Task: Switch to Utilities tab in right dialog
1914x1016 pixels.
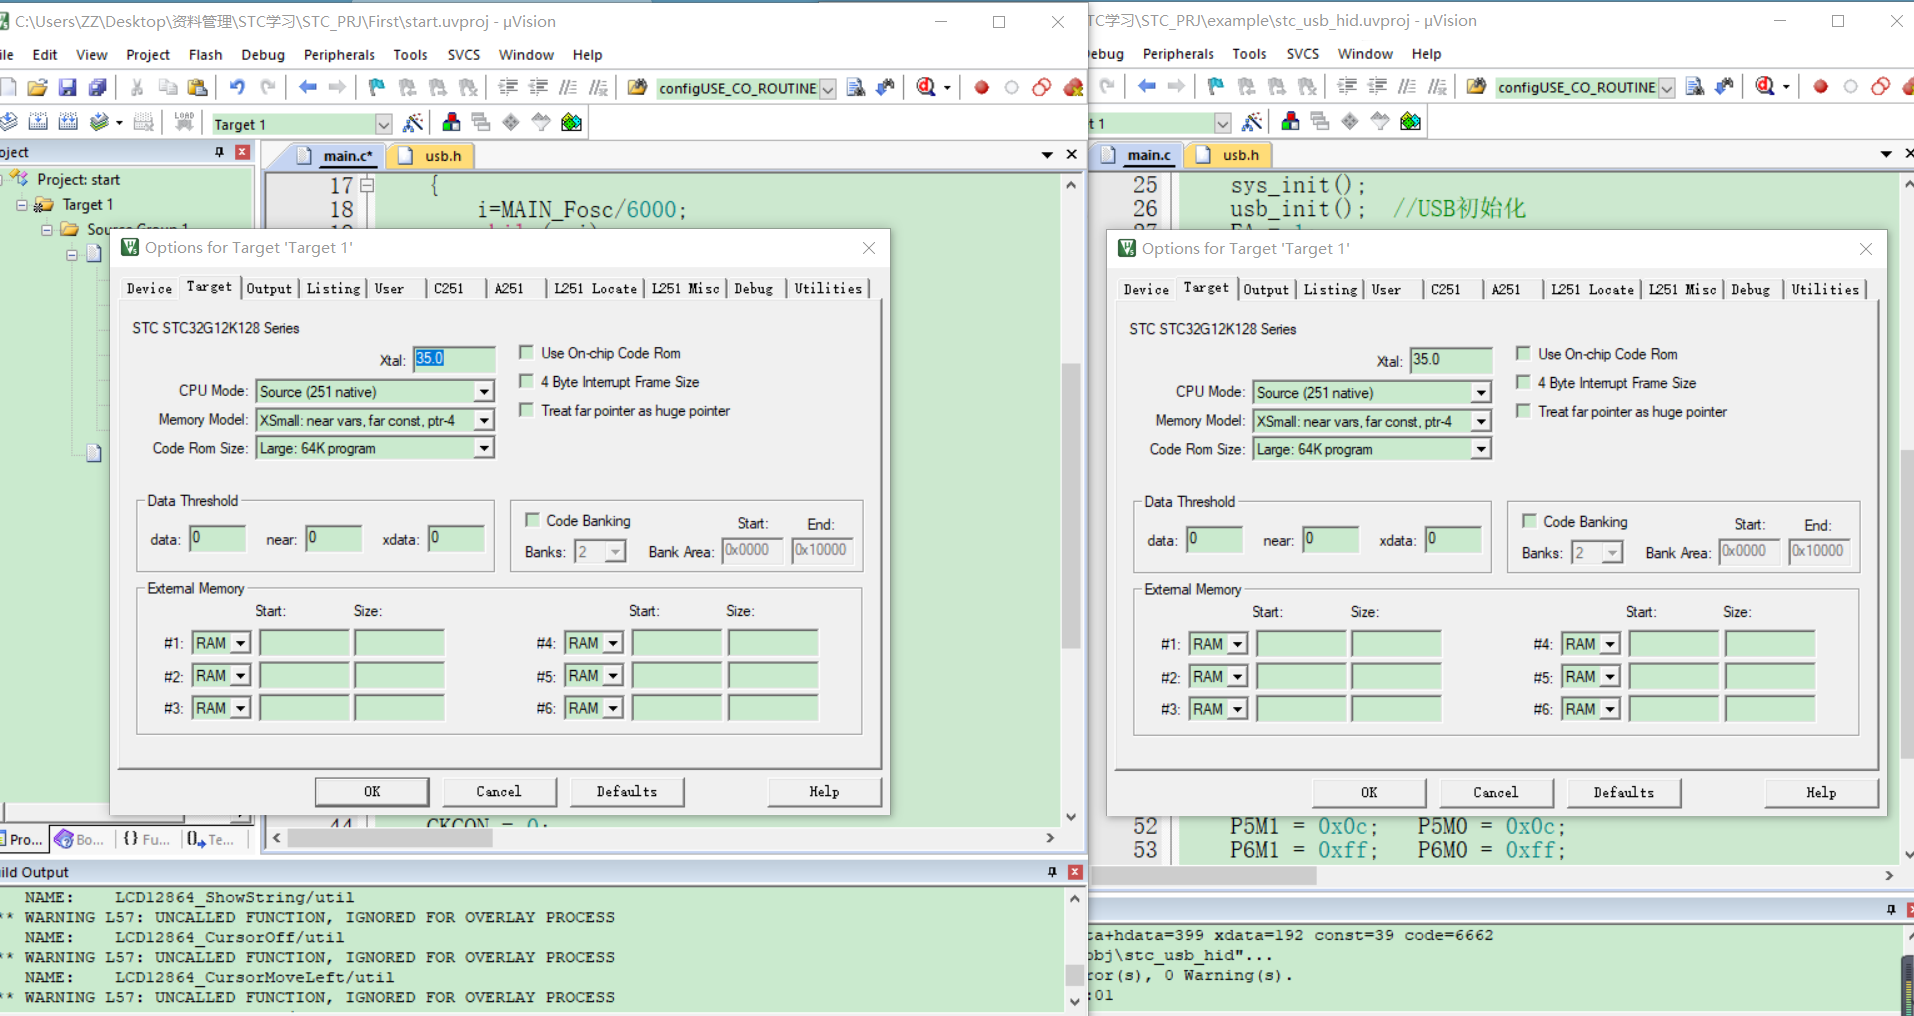Action: pyautogui.click(x=1825, y=289)
